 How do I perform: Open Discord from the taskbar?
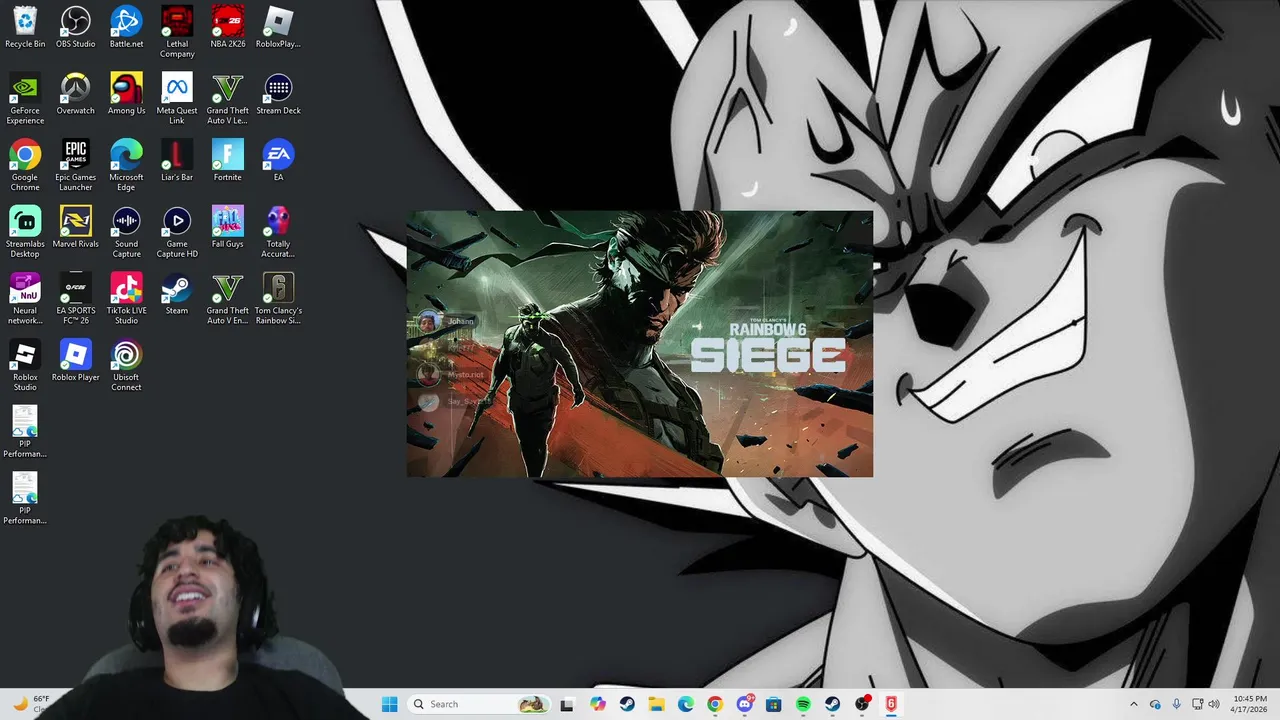pyautogui.click(x=745, y=704)
